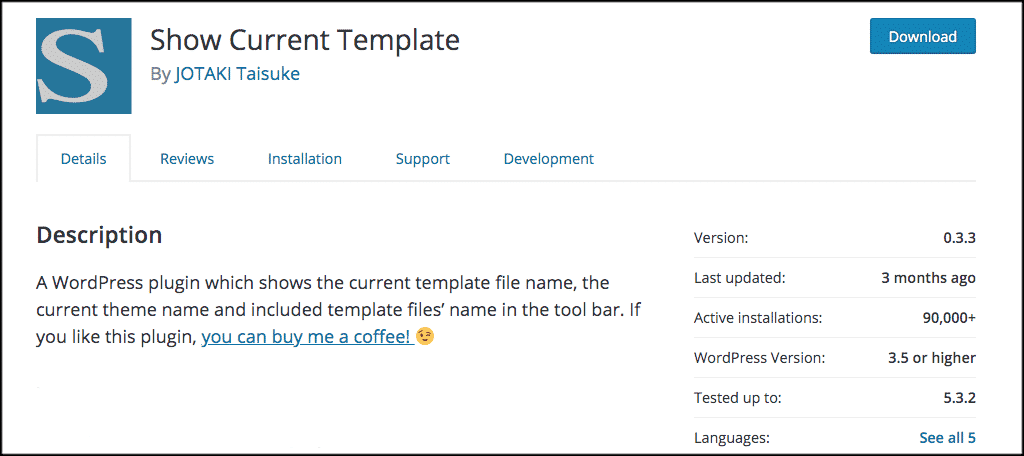Viewport: 1024px width, 456px height.
Task: Open the Installation tab
Action: coord(304,159)
